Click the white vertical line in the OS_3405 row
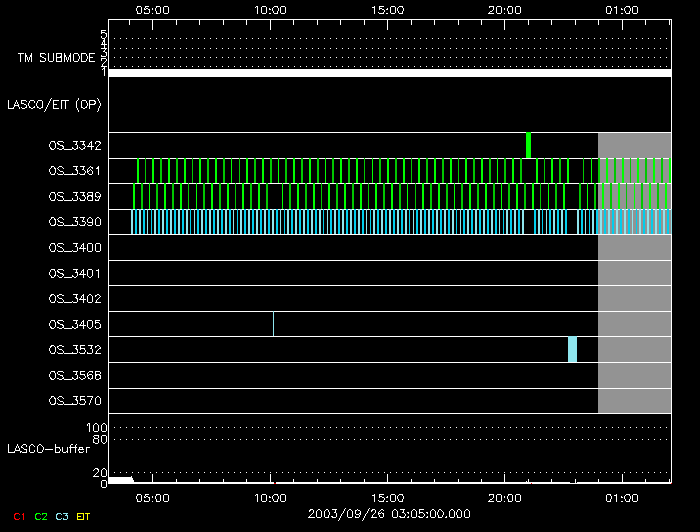Screen dimensions: 700x532 tap(273, 324)
